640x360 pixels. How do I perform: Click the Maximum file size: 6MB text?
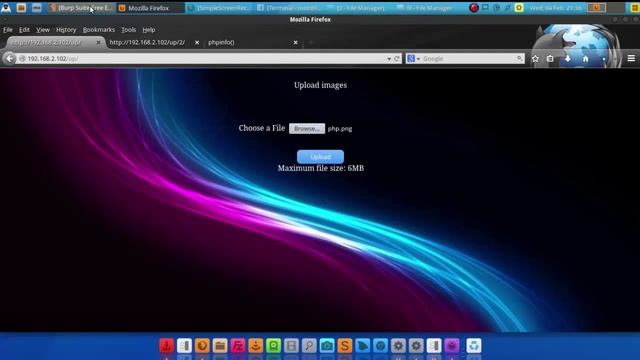[321, 168]
